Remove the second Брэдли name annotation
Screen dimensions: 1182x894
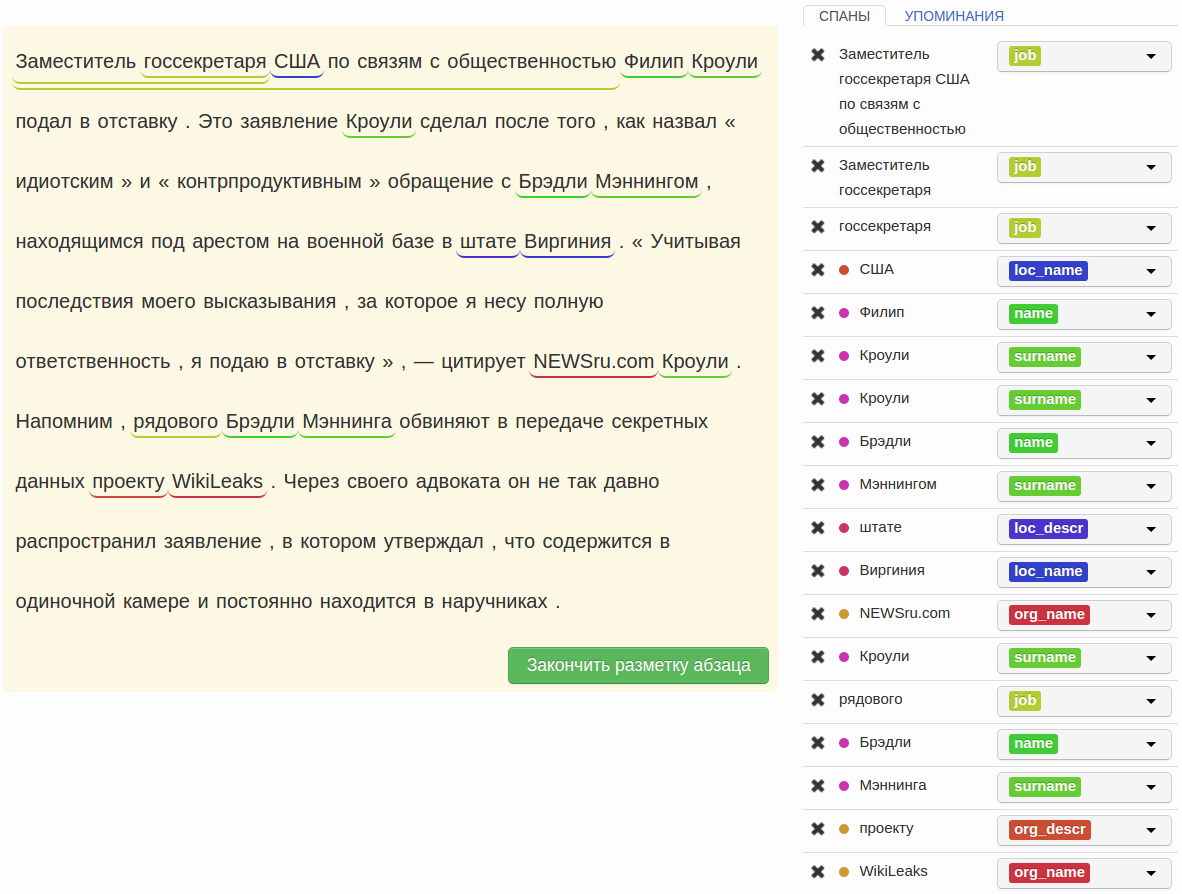pyautogui.click(x=817, y=743)
